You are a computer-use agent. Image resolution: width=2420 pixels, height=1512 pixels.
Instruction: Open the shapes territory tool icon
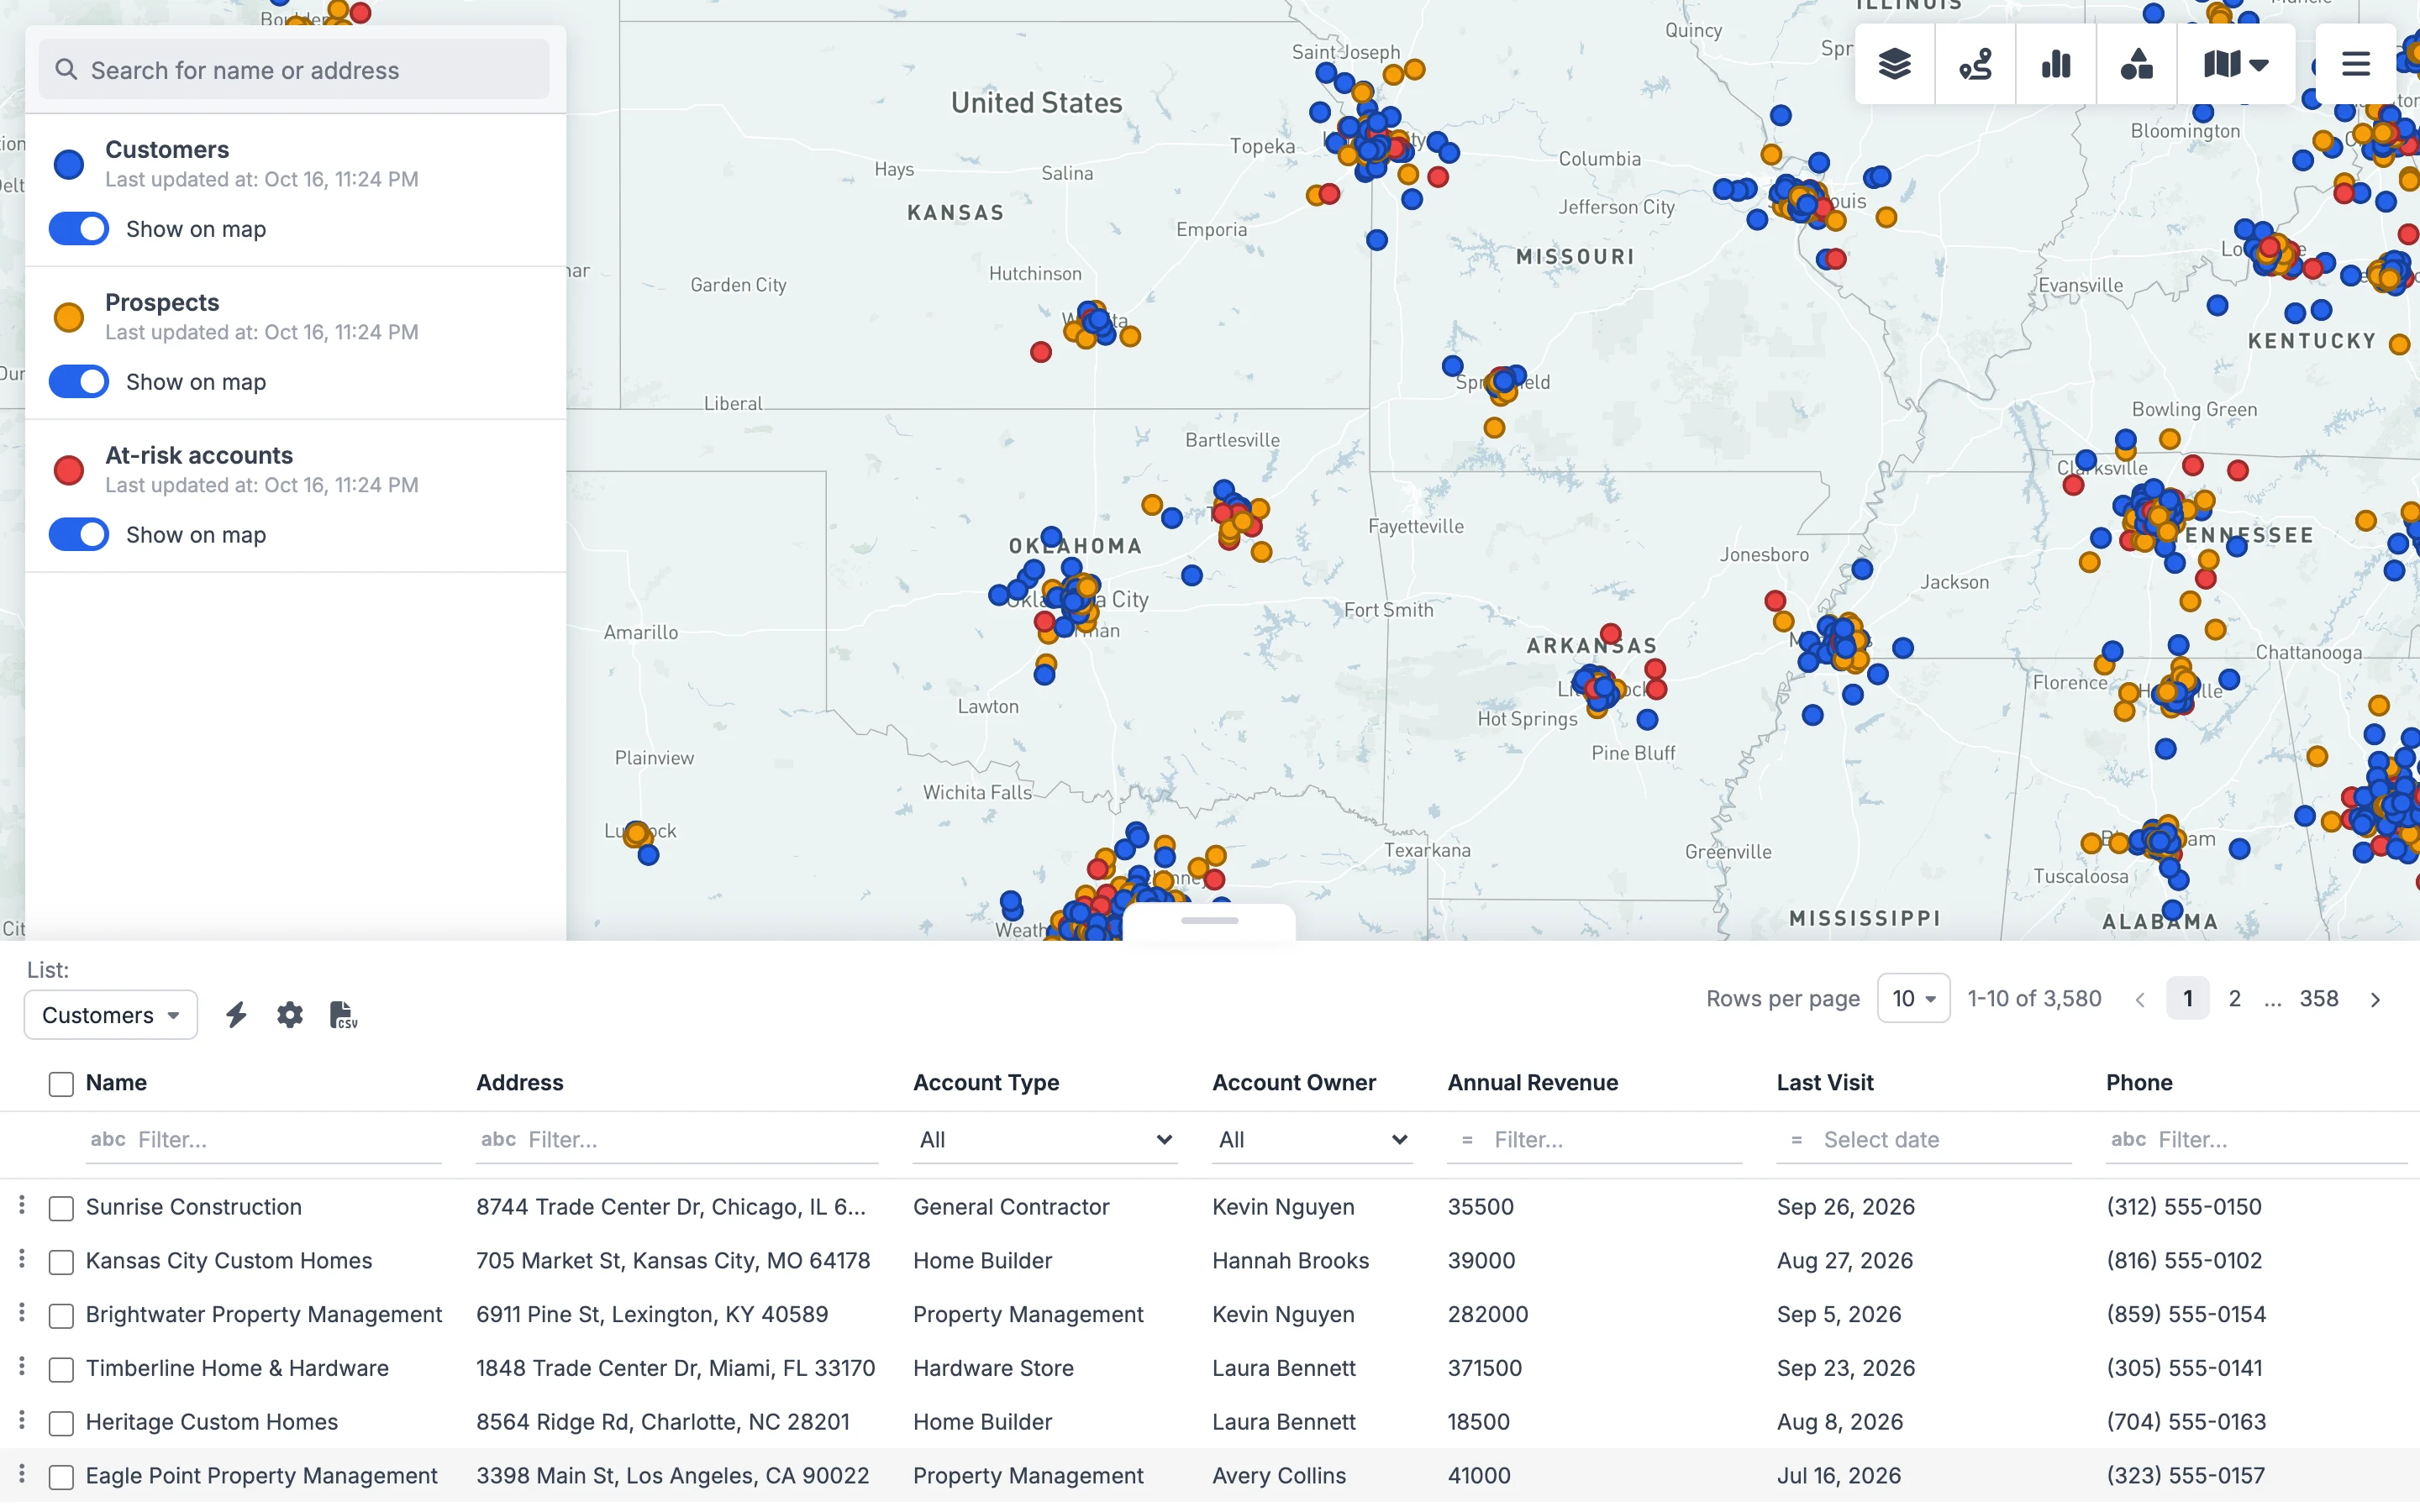(x=2137, y=65)
